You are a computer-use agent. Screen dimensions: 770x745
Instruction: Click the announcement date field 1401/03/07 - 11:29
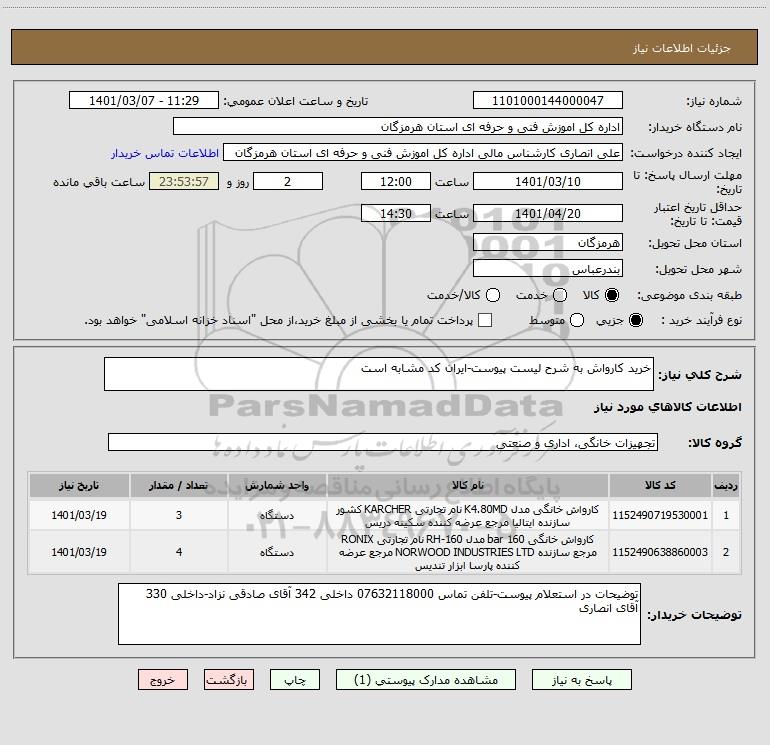coord(144,100)
